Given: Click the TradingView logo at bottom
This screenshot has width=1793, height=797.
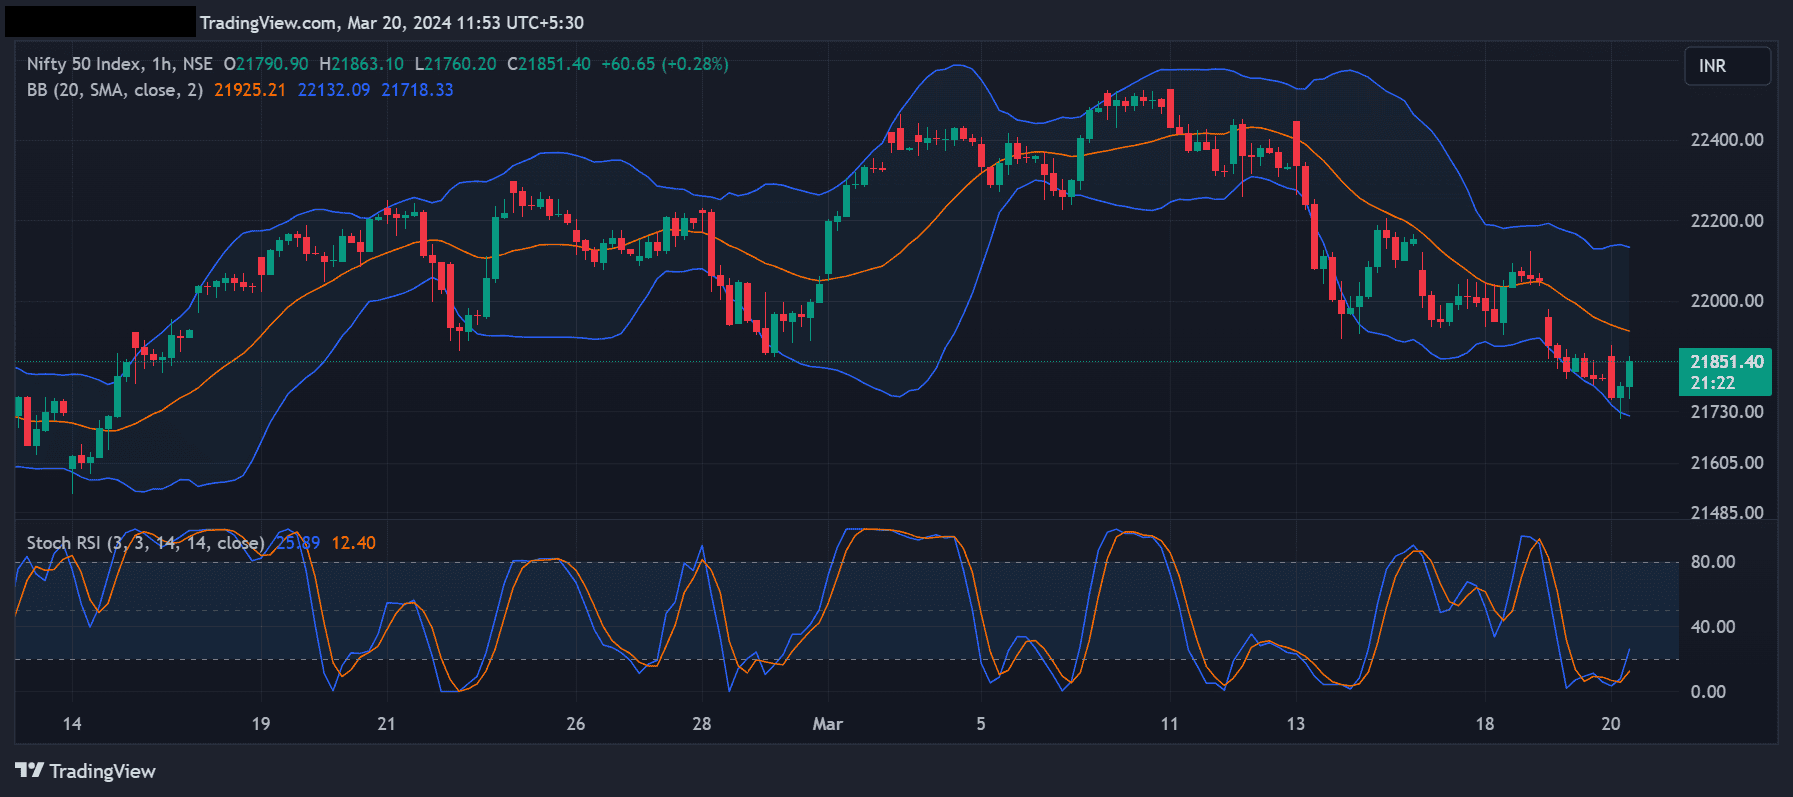Looking at the screenshot, I should [86, 771].
